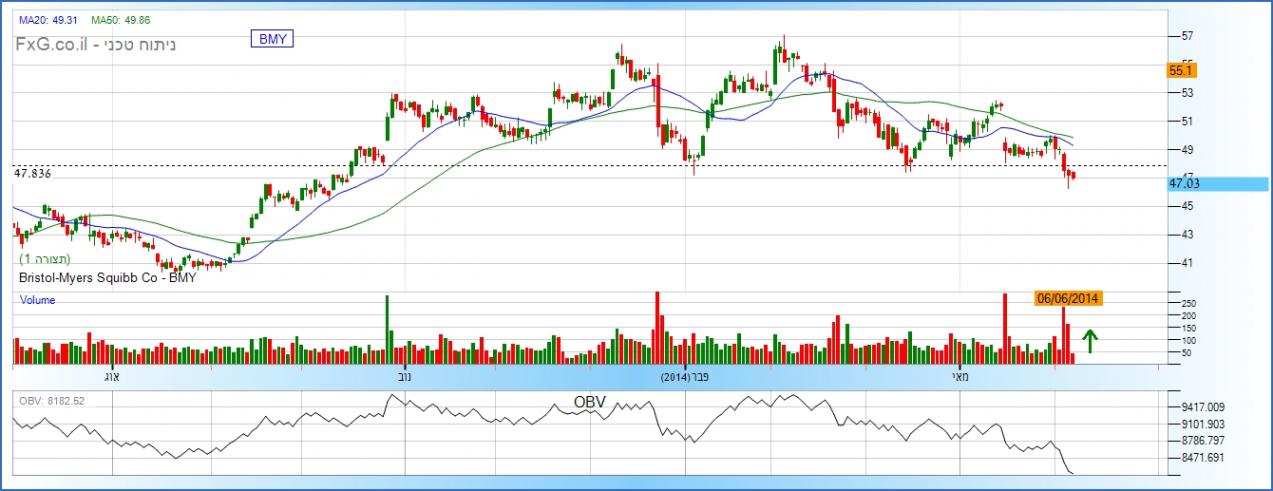Click the Volume panel label

click(37, 300)
